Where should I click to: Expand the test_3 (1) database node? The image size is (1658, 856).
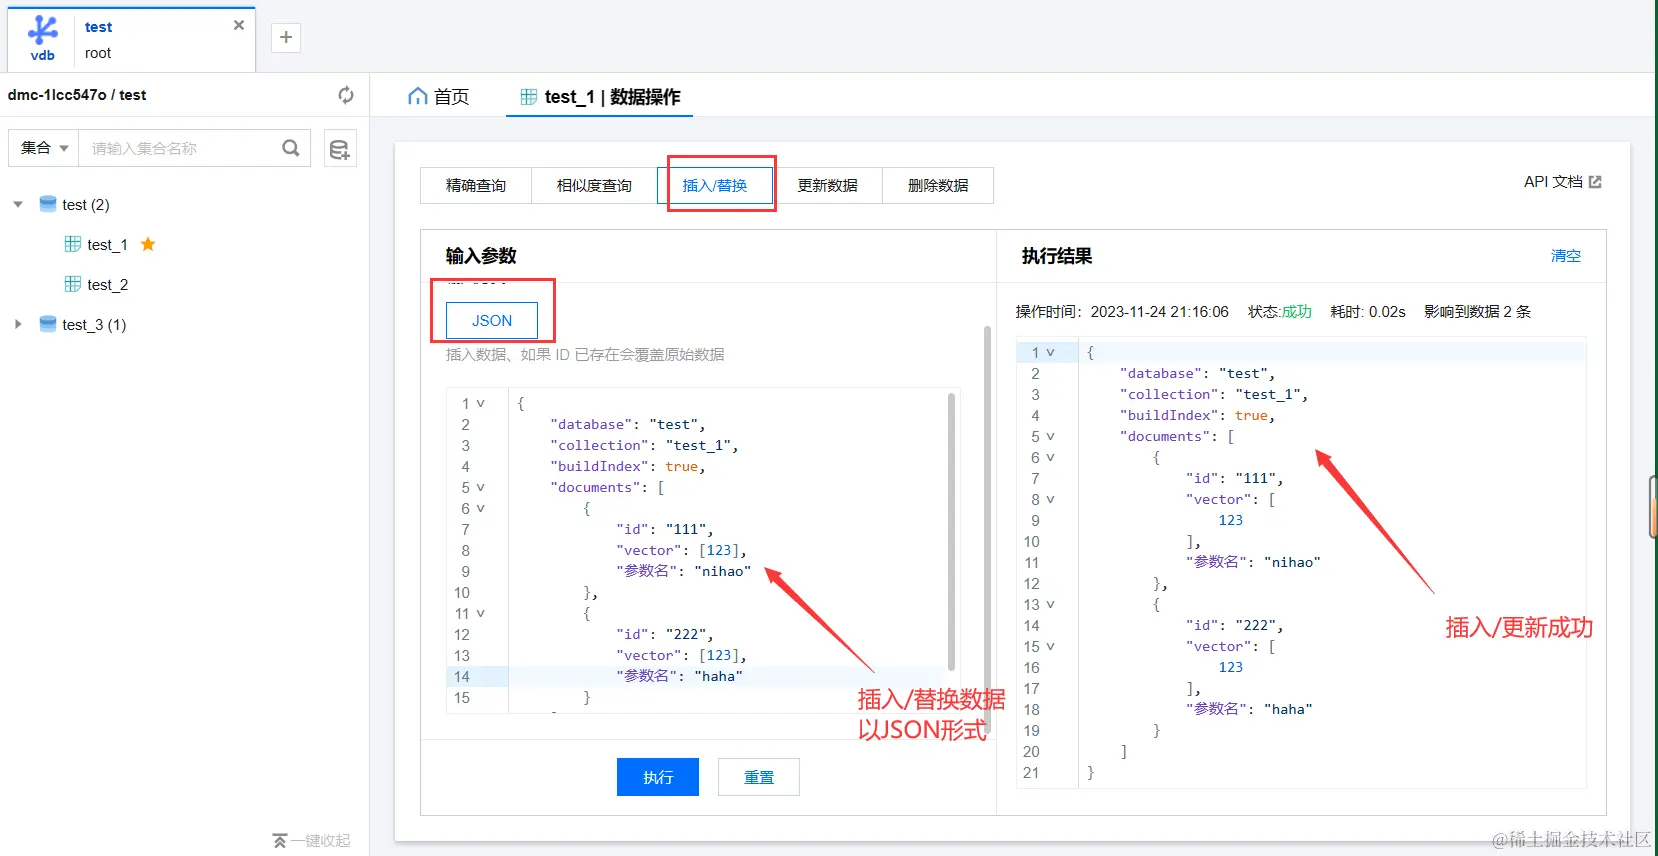(x=18, y=324)
